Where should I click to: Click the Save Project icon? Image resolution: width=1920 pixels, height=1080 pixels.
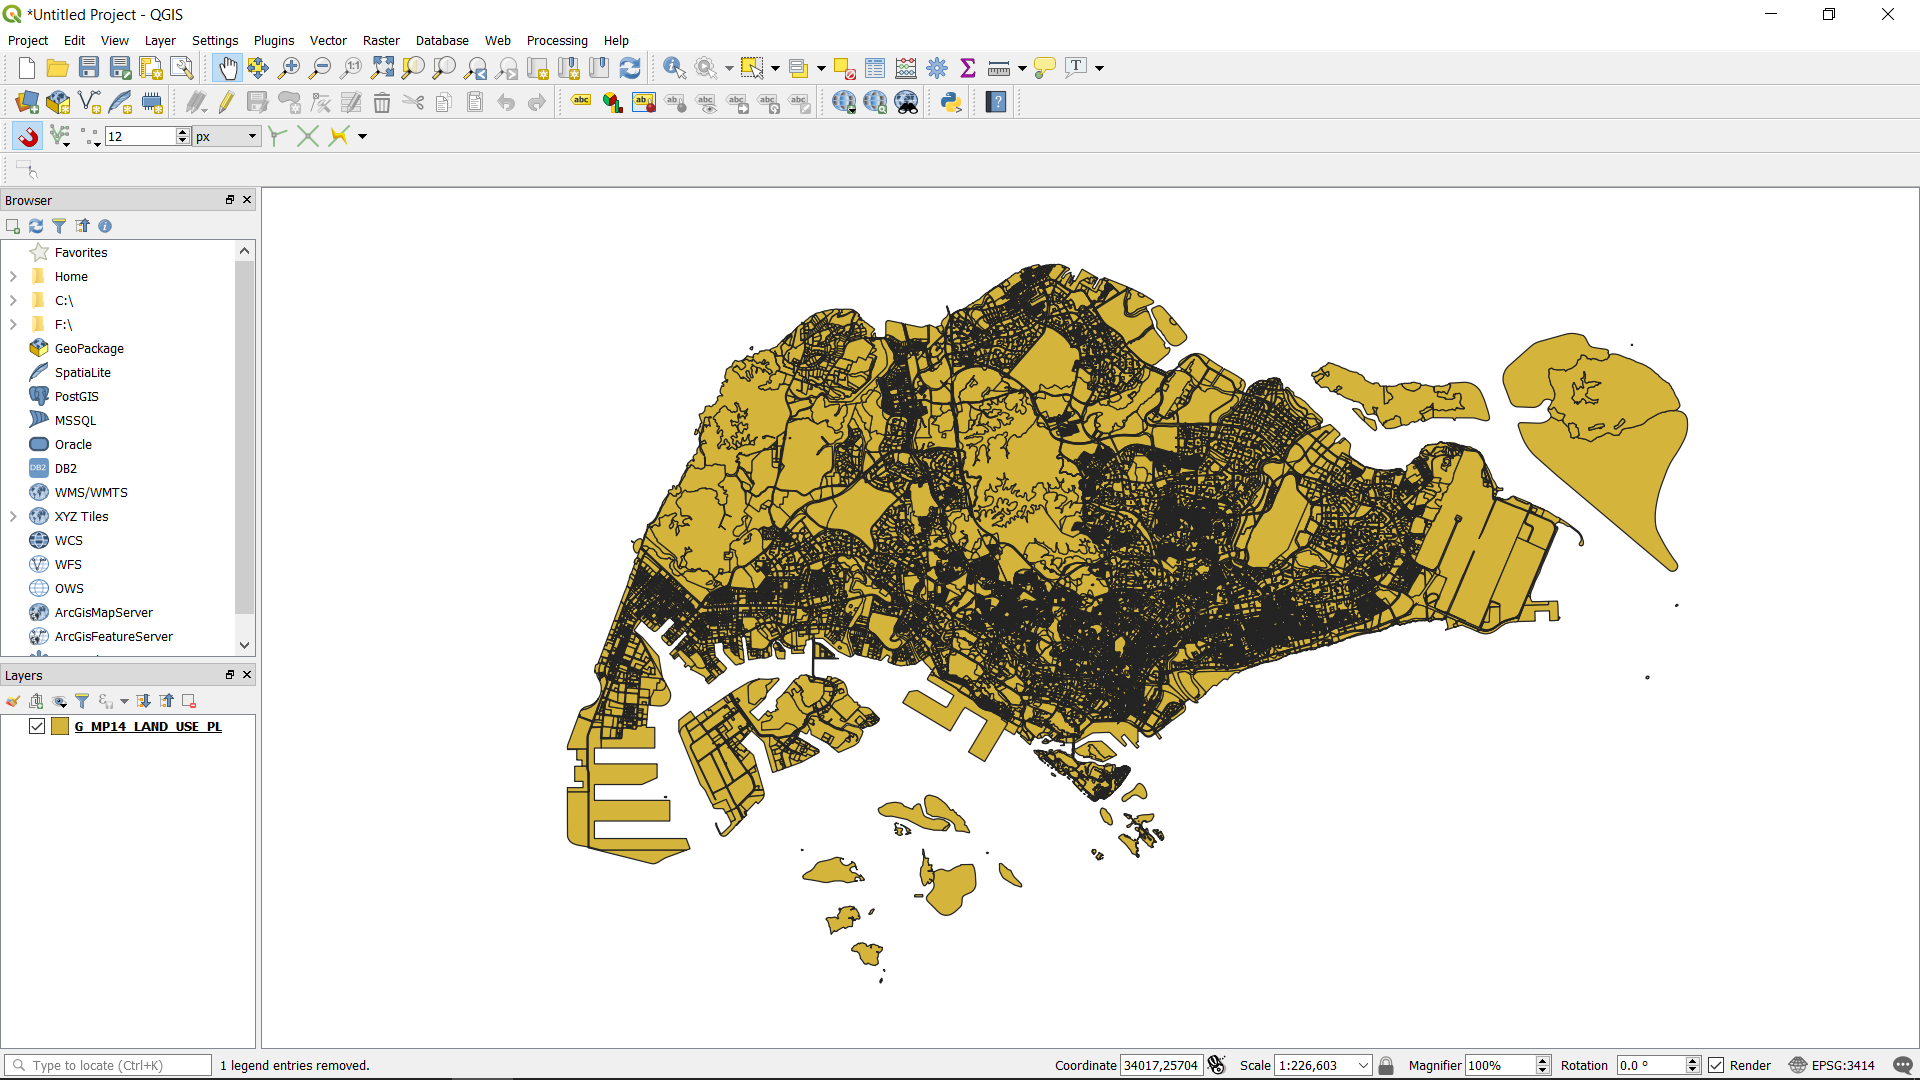pyautogui.click(x=89, y=68)
